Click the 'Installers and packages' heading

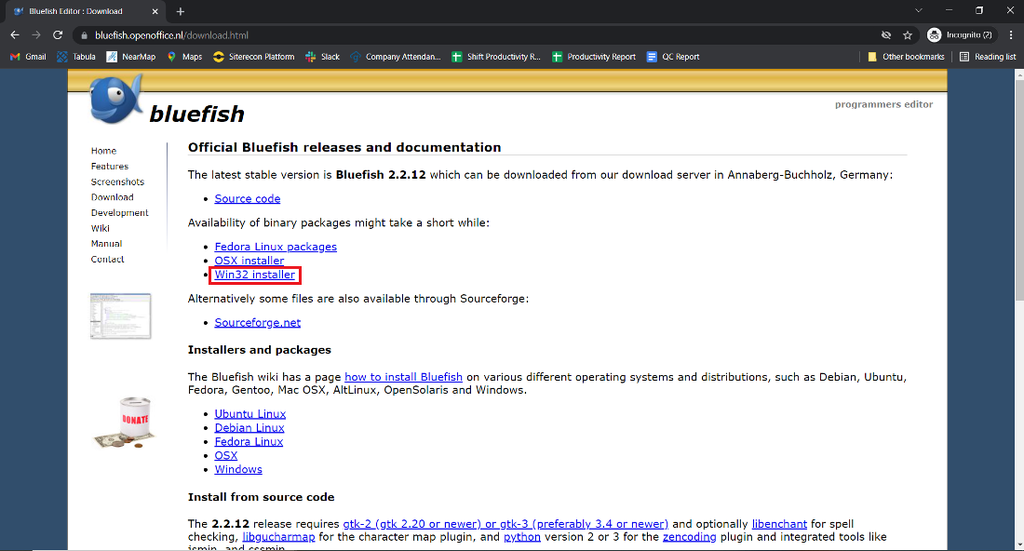259,350
